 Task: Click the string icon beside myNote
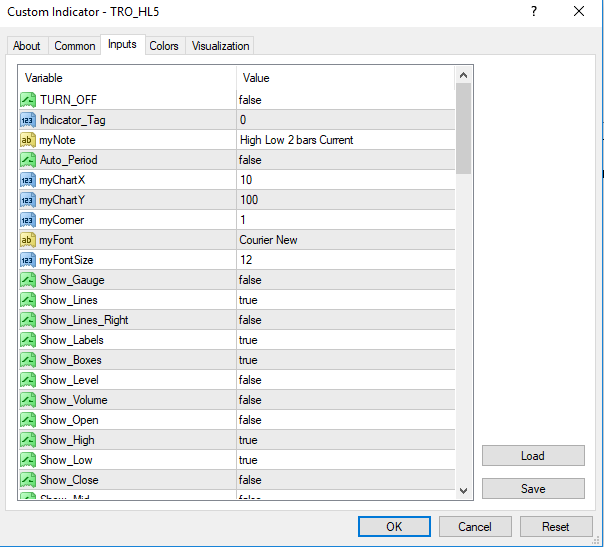point(28,140)
